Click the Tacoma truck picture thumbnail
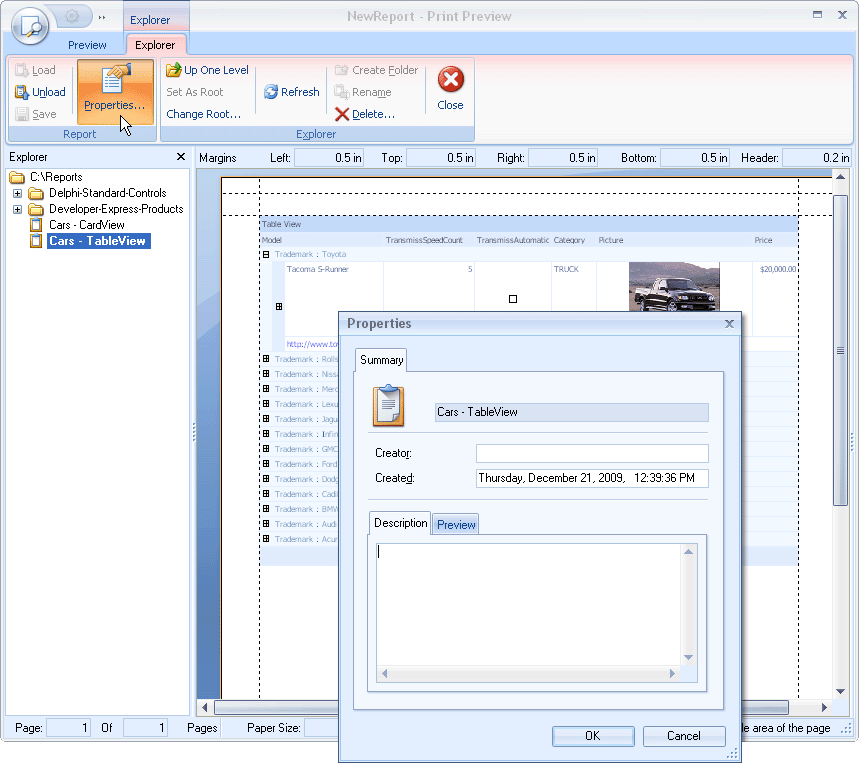Viewport: 859px width, 763px height. point(674,286)
